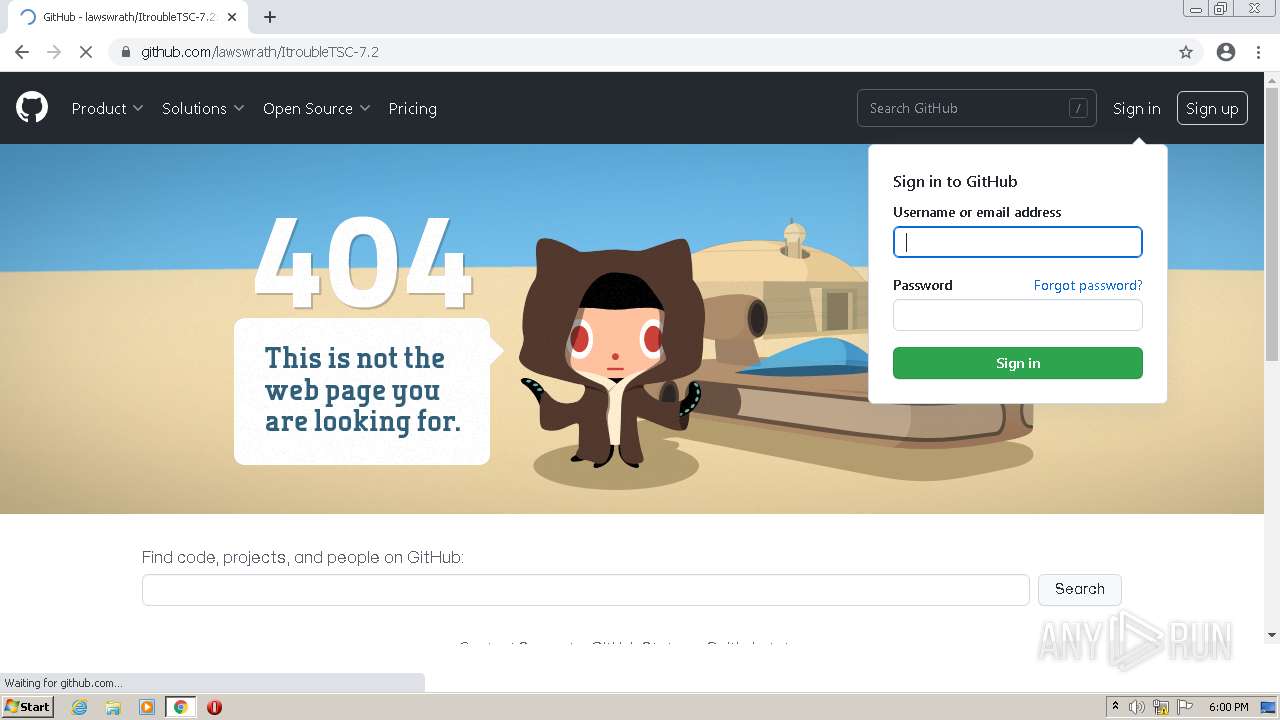Open a new browser tab
This screenshot has width=1280, height=720.
pos(270,17)
